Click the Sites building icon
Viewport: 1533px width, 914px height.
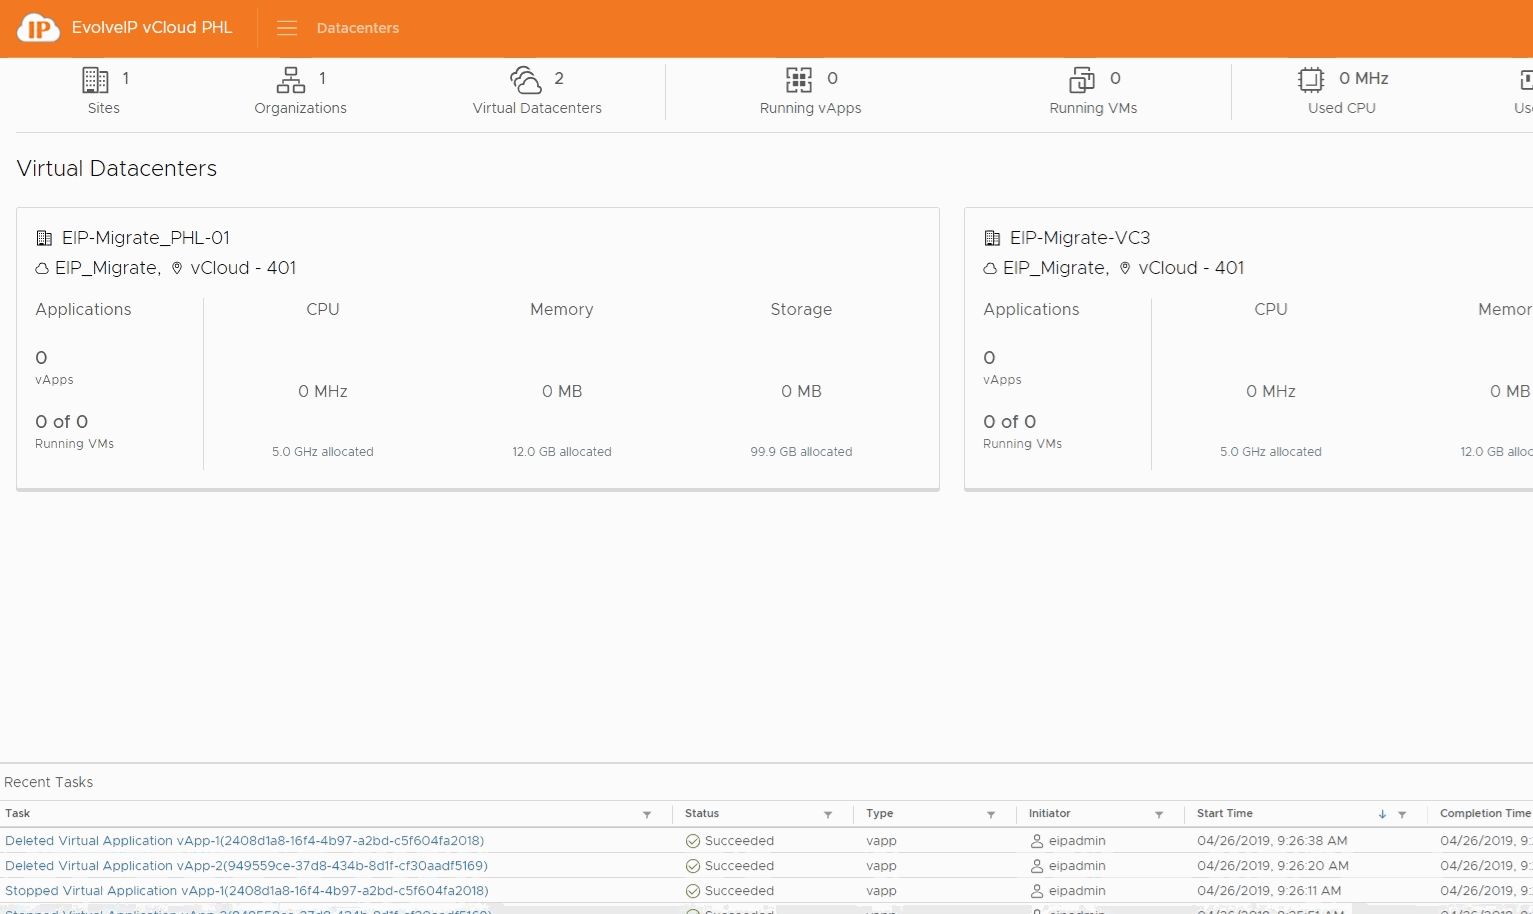pos(95,80)
